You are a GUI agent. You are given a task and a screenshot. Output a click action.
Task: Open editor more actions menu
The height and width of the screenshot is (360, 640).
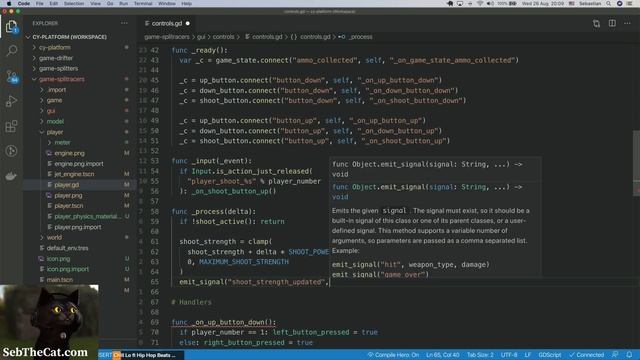627,23
